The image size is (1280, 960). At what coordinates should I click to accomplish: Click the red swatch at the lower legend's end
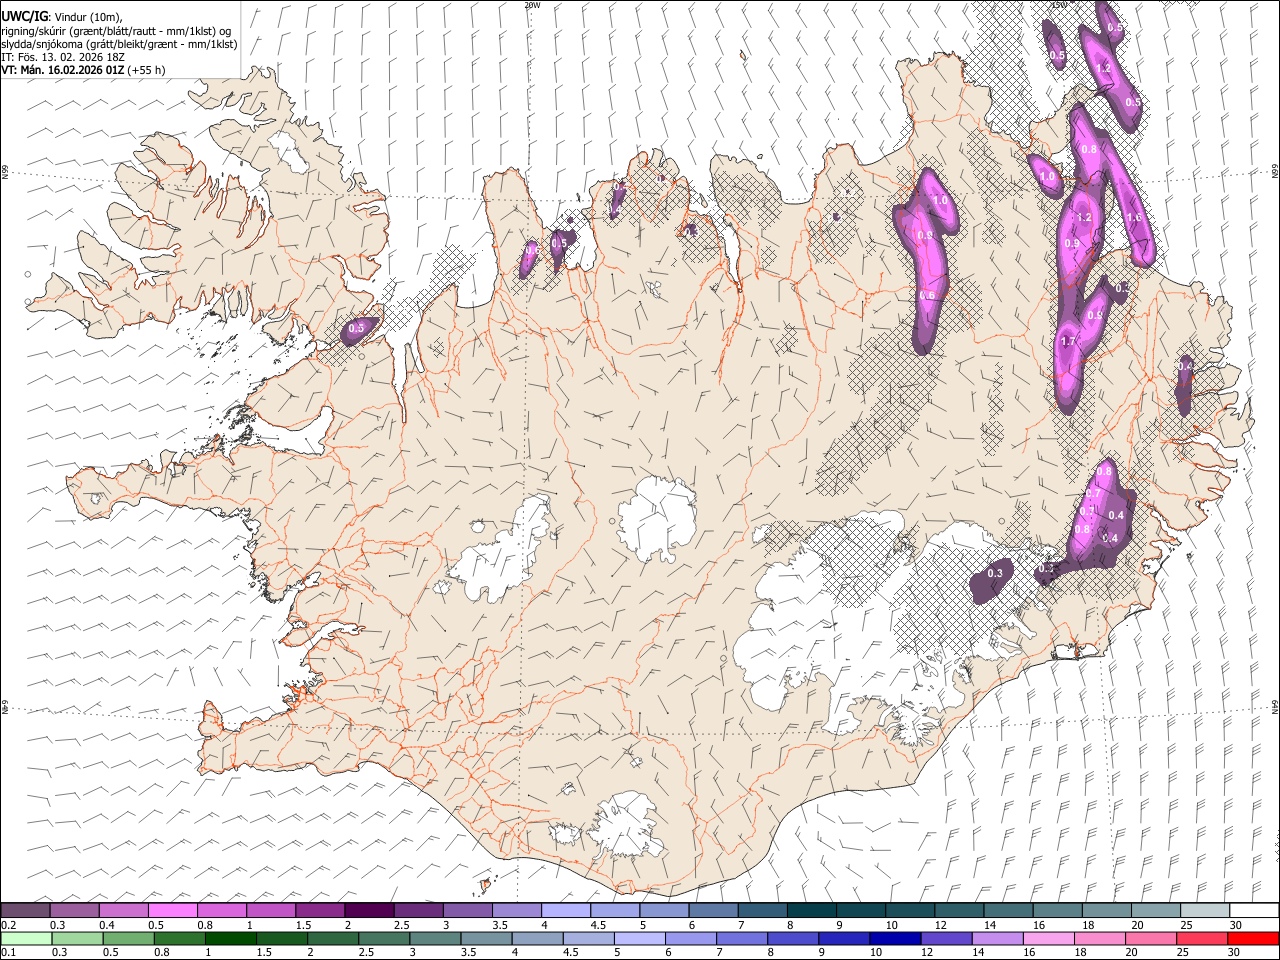[1252, 938]
